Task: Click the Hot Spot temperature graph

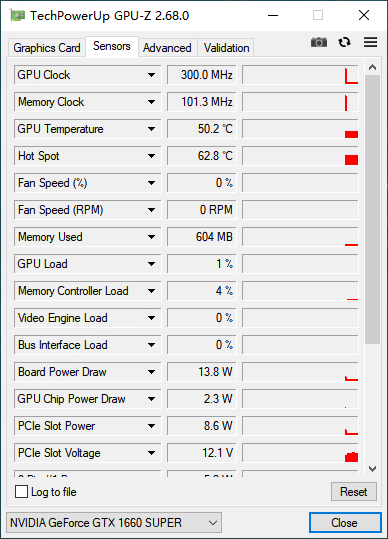Action: click(300, 156)
